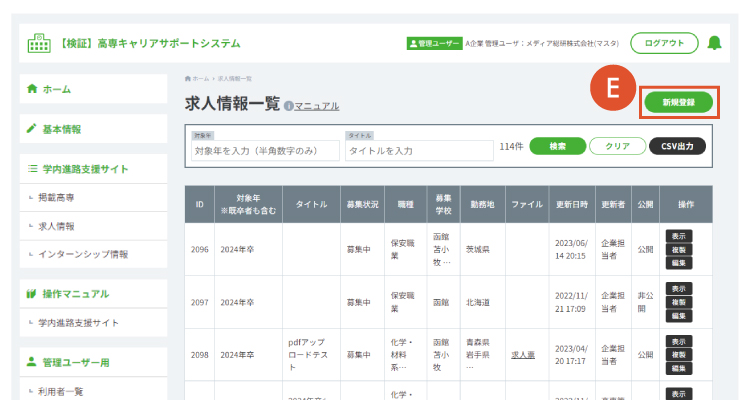Click the CSV出力 button
750x409 pixels.
click(677, 146)
